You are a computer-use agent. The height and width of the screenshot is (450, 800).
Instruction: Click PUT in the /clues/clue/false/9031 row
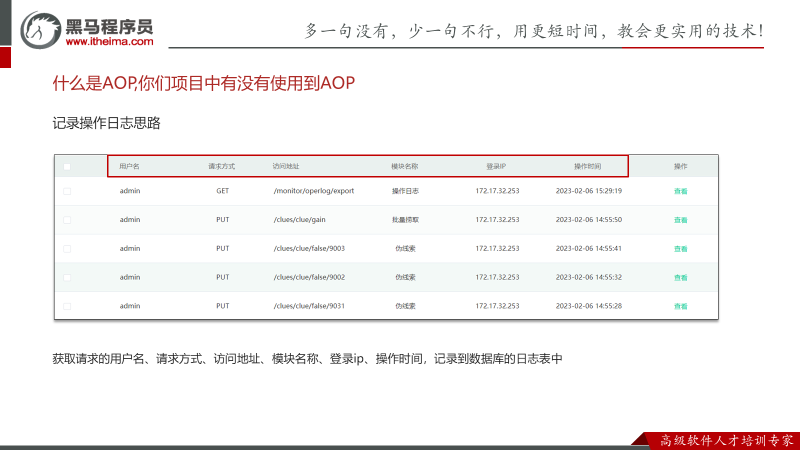(222, 306)
